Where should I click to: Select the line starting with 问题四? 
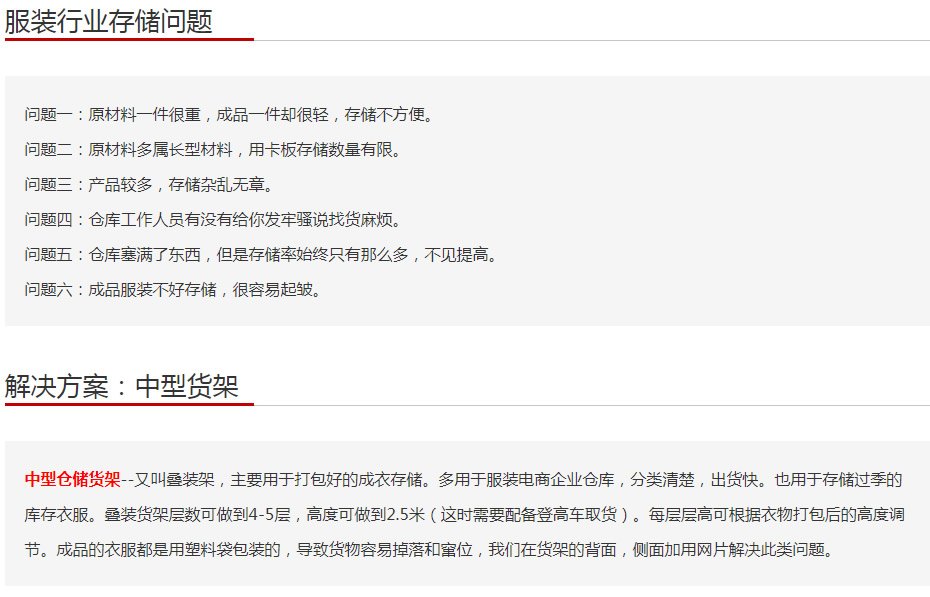click(214, 220)
